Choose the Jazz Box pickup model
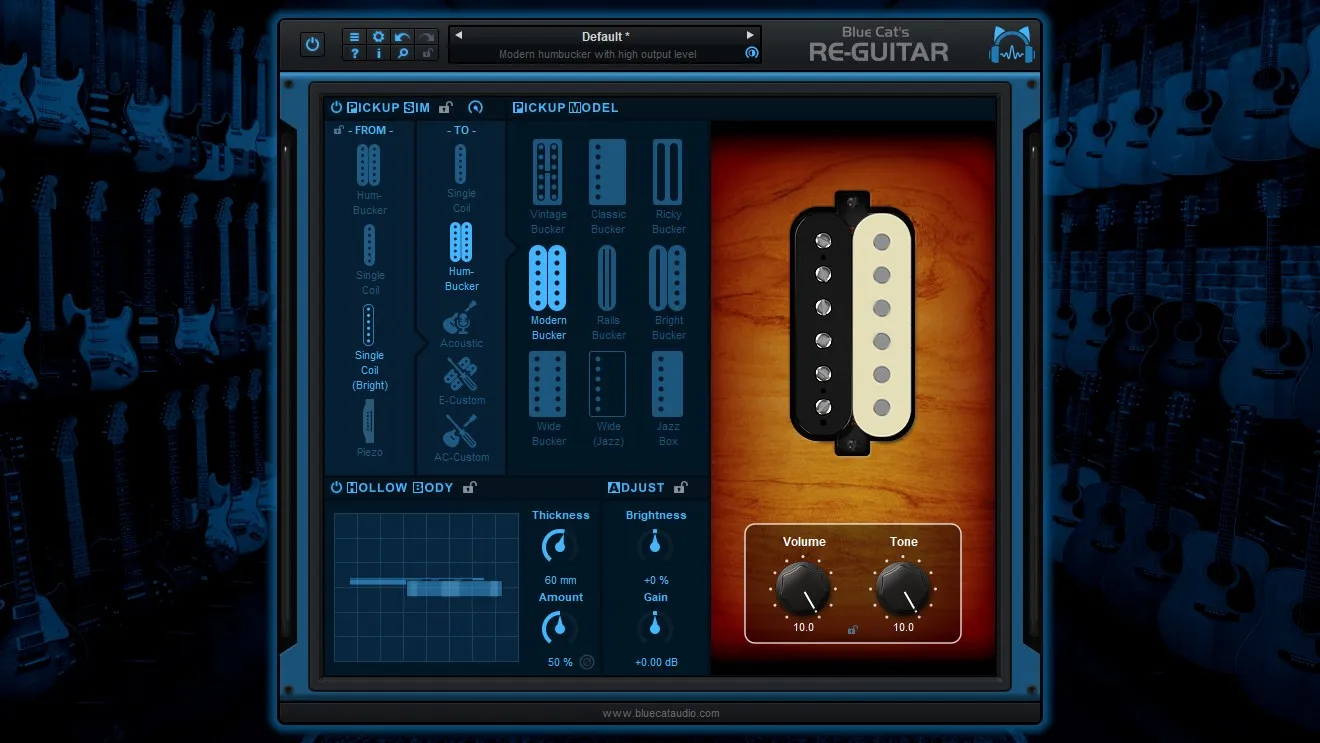The height and width of the screenshot is (743, 1320). [668, 399]
